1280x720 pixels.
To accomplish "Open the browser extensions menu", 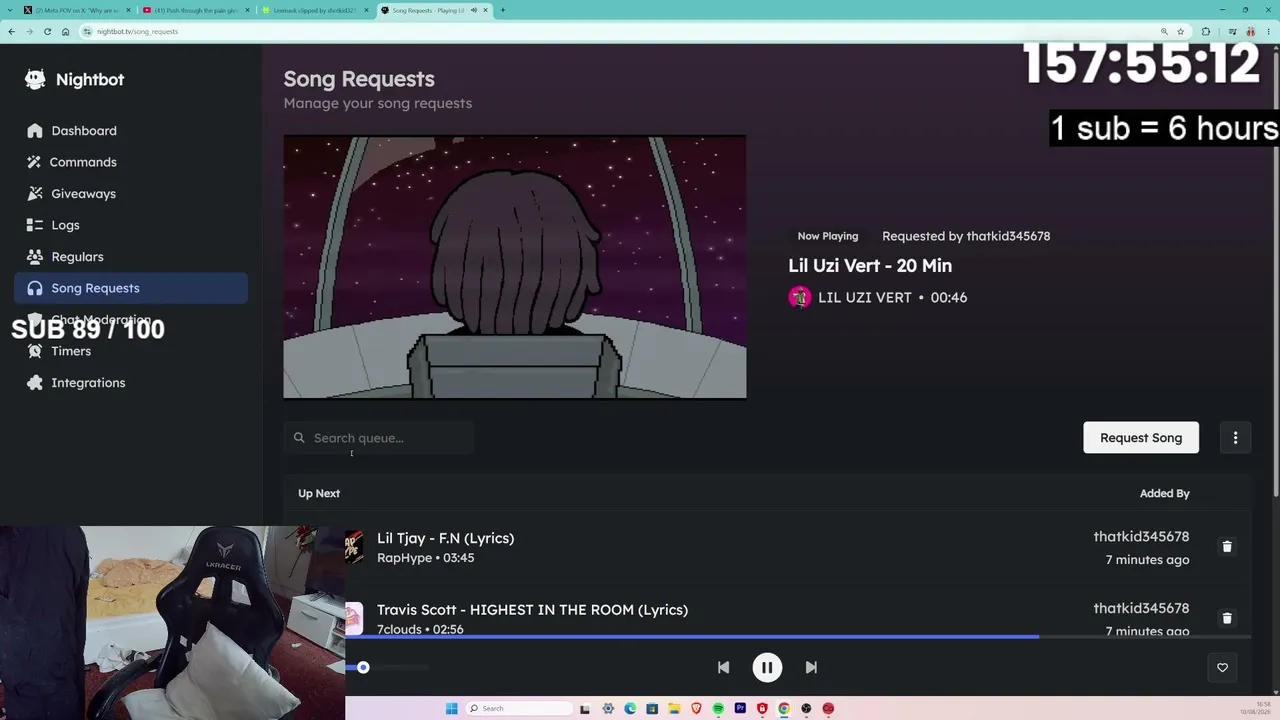I will (x=1205, y=31).
